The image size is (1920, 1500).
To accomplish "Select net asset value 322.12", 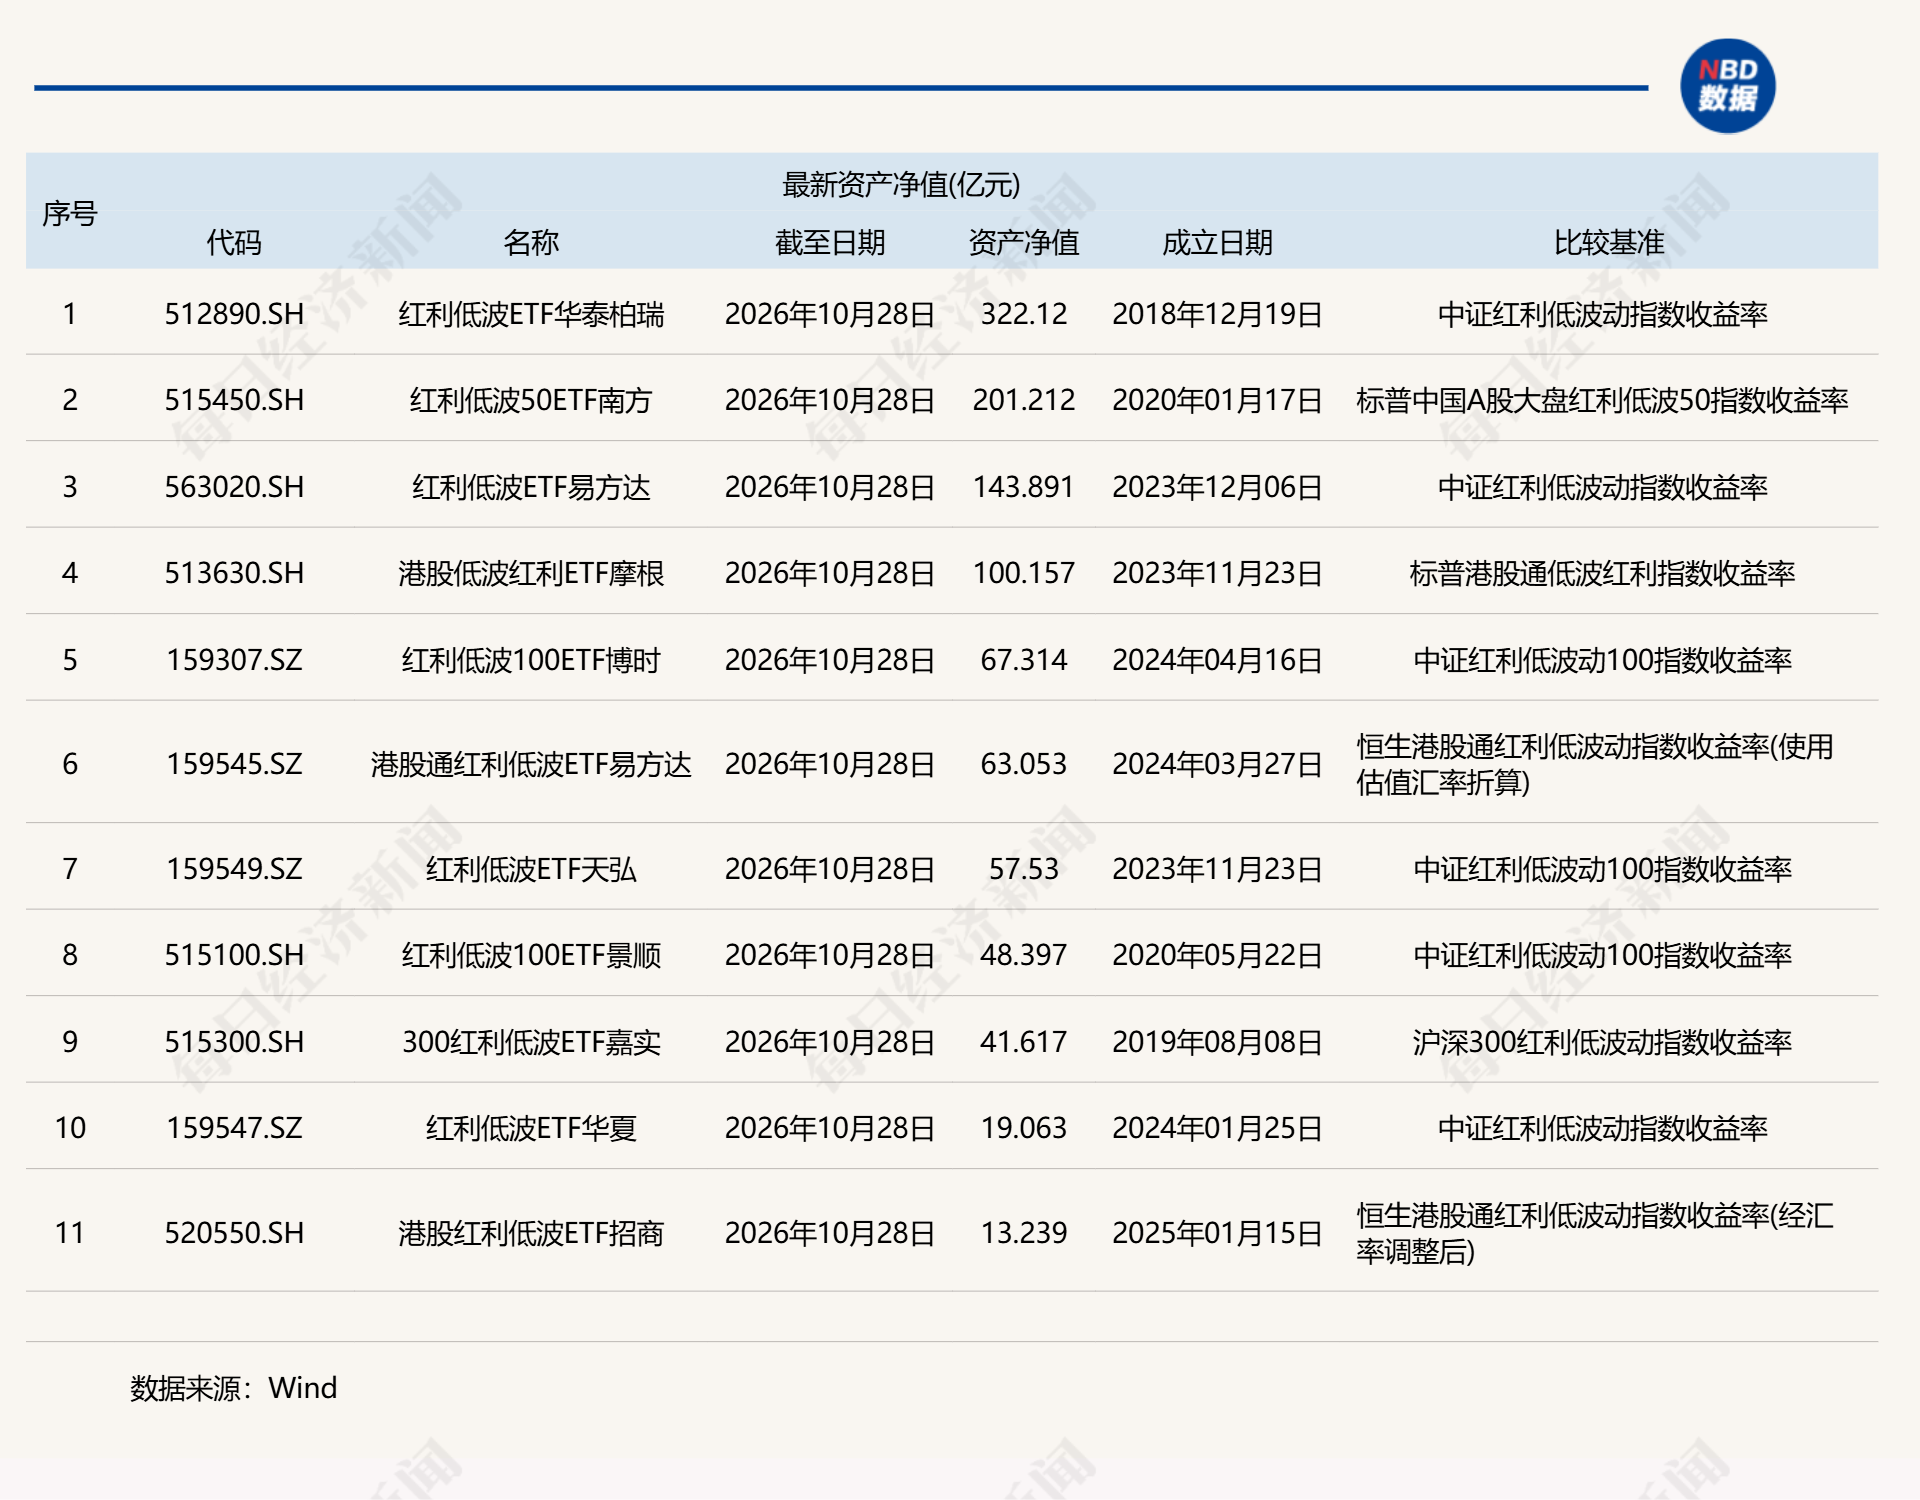I will [x=1024, y=314].
